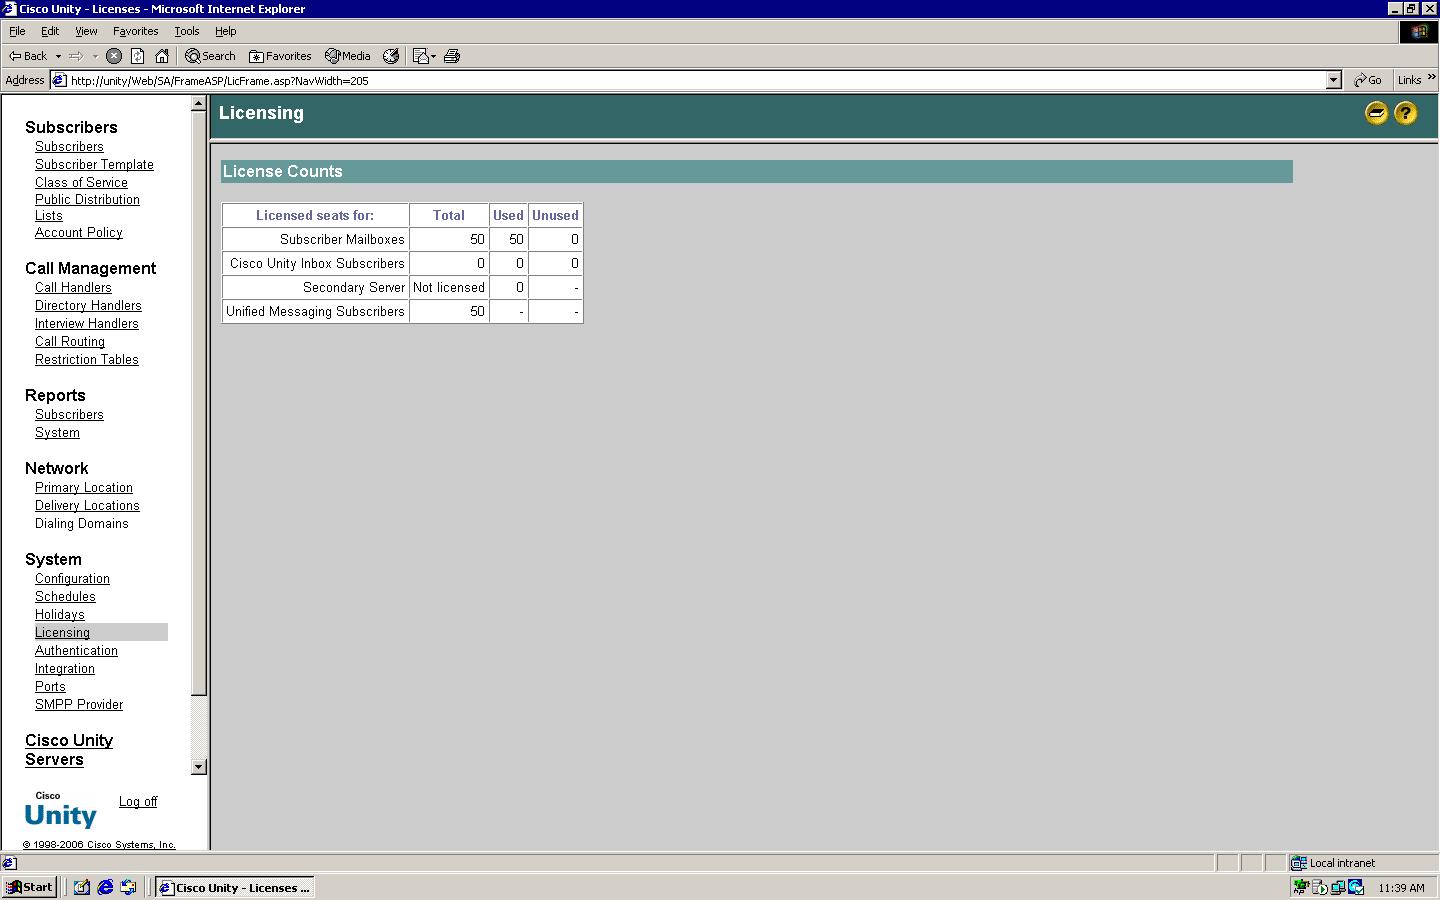Open the File menu
The width and height of the screenshot is (1440, 900).
17,31
